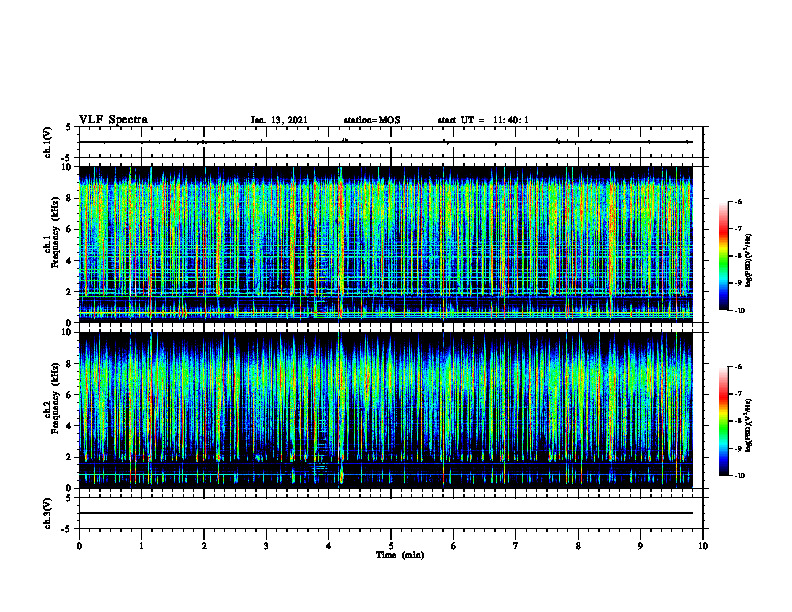Click time axis tick label "1"
Image resolution: width=792 pixels, height=612 pixels.
click(141, 546)
